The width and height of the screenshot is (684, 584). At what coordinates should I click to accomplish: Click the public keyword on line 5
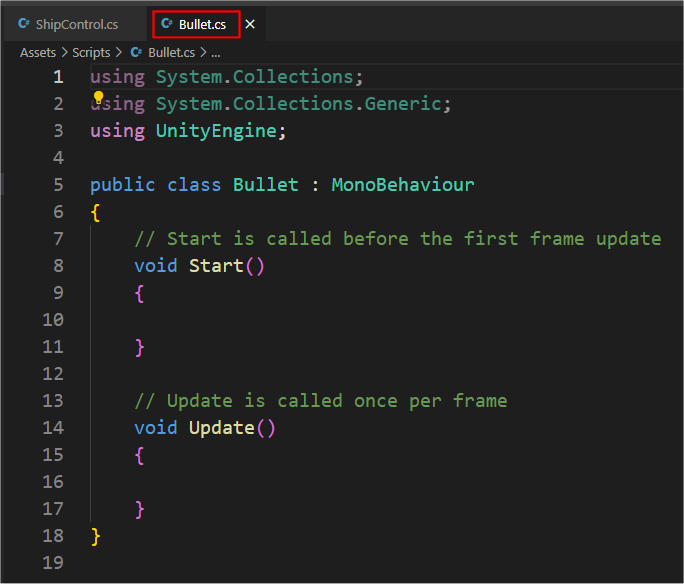123,185
